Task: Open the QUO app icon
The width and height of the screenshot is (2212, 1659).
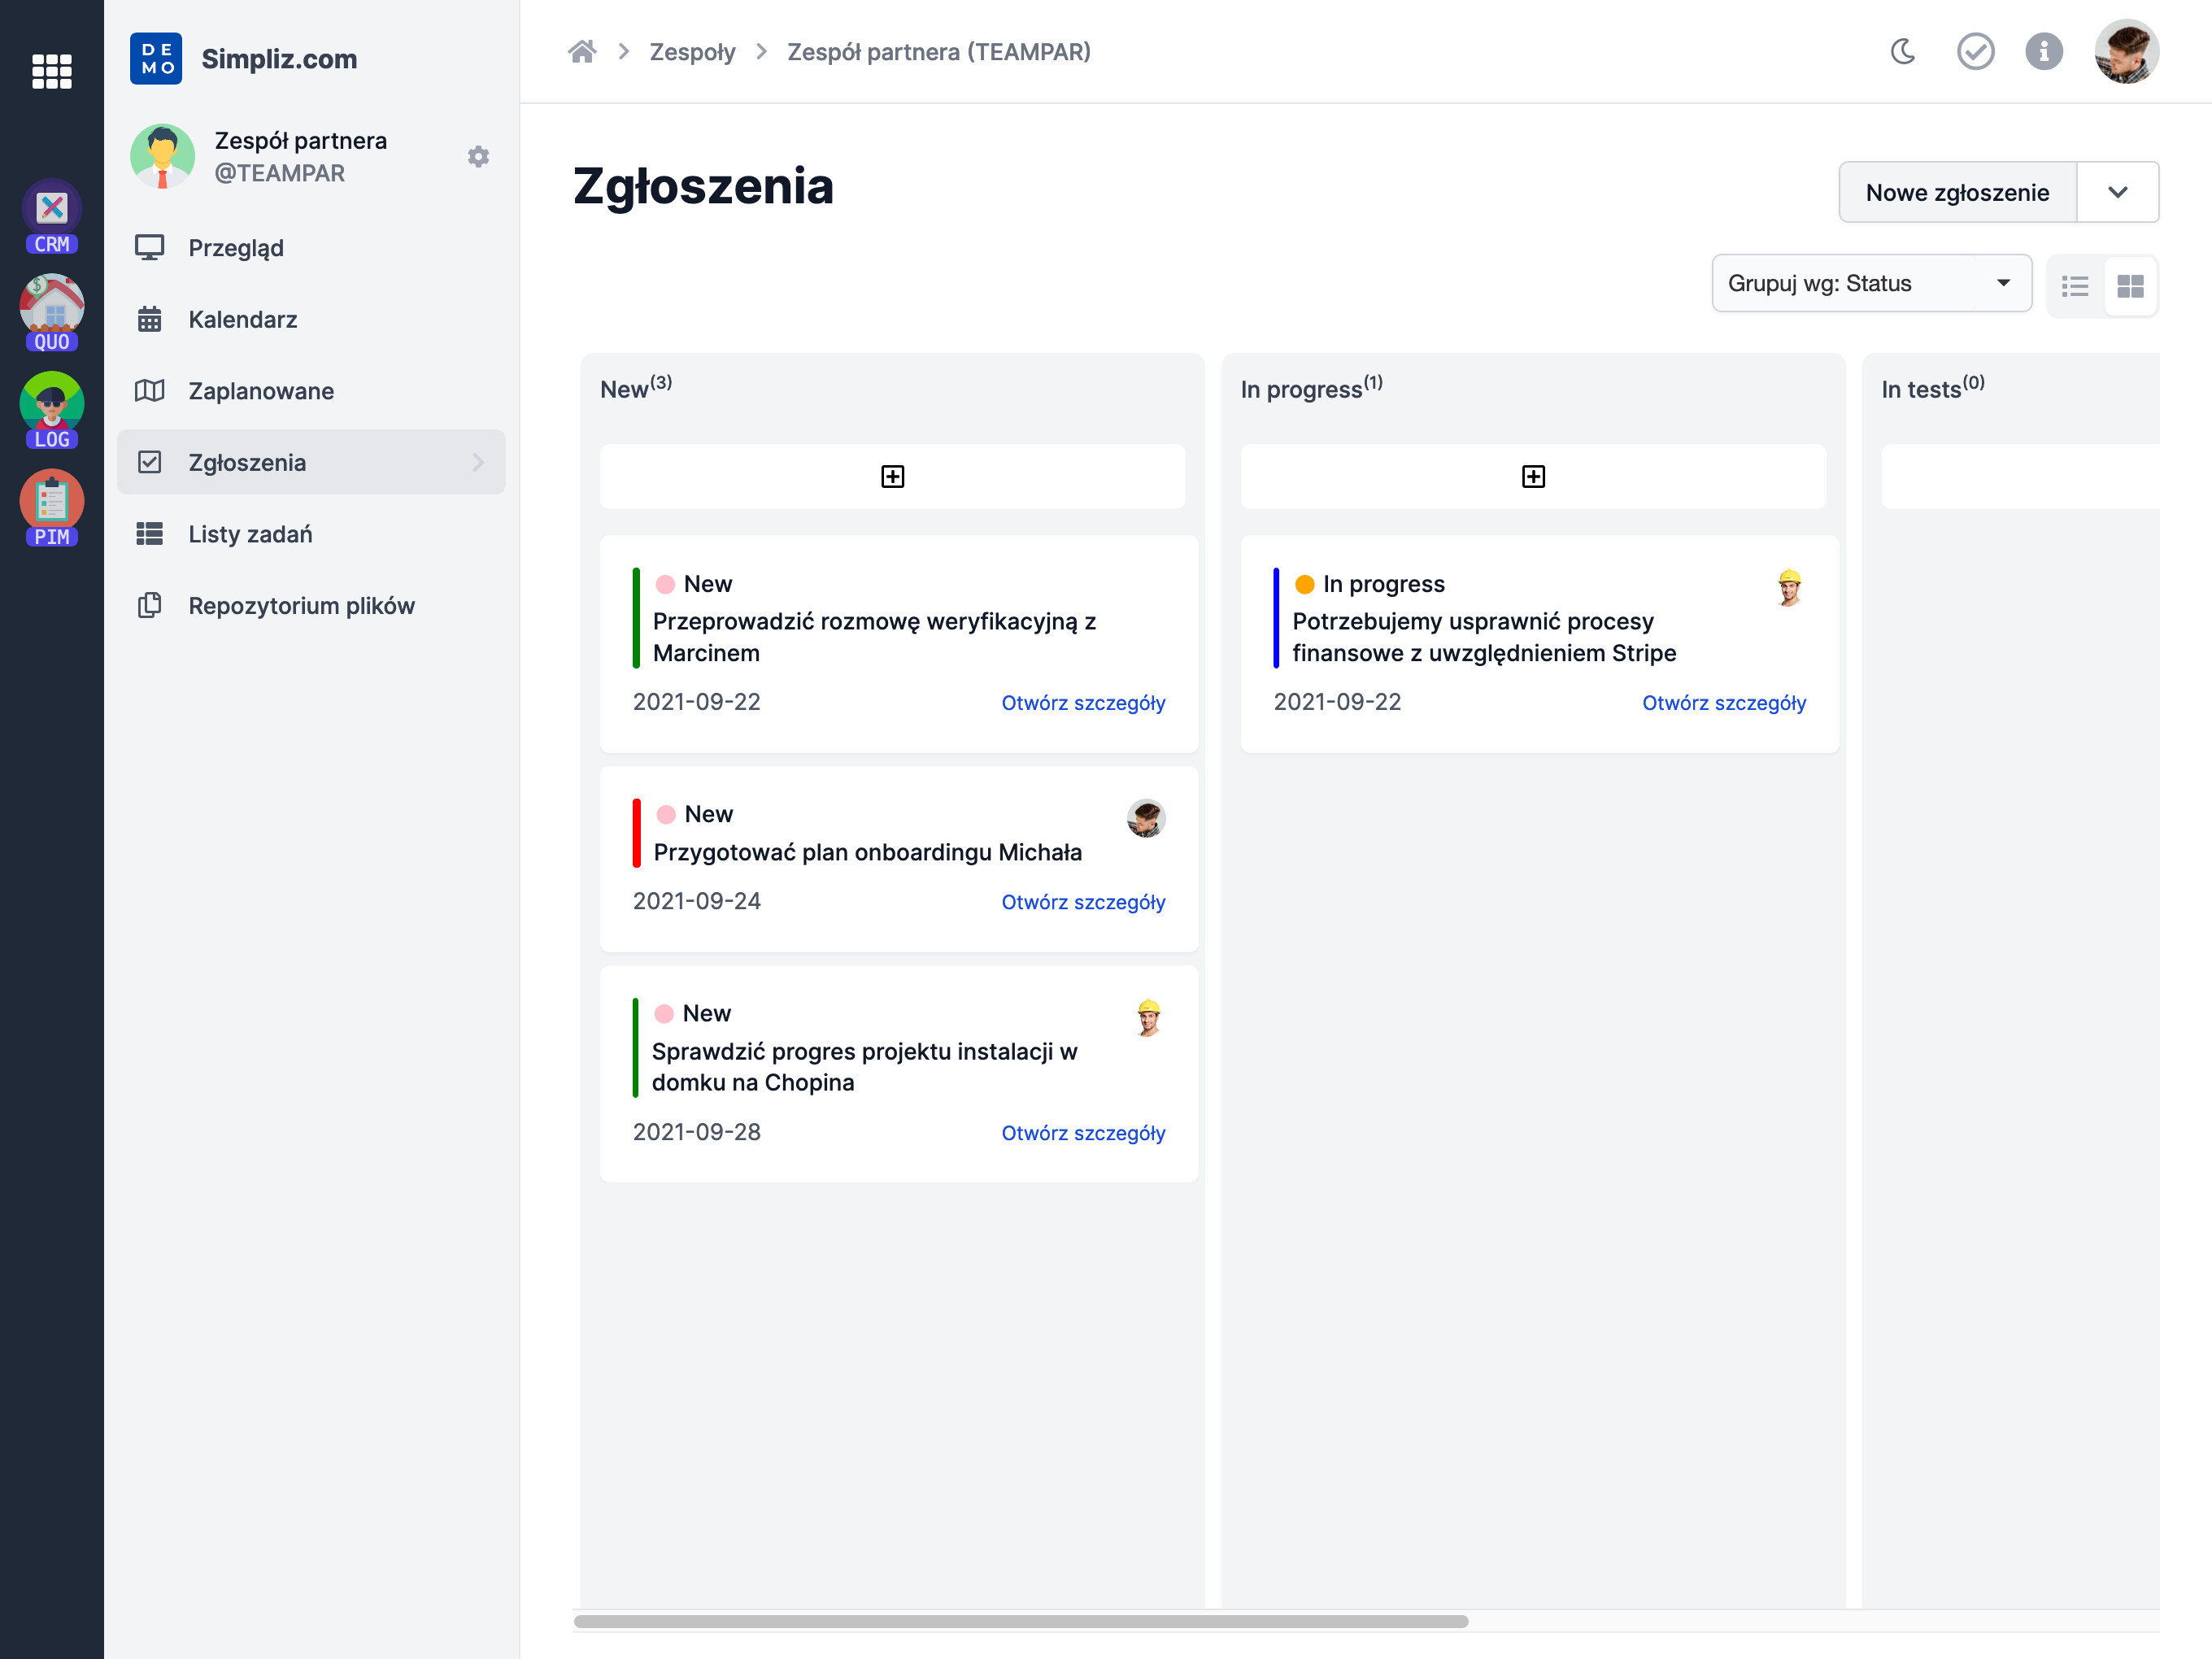Action: click(x=52, y=313)
